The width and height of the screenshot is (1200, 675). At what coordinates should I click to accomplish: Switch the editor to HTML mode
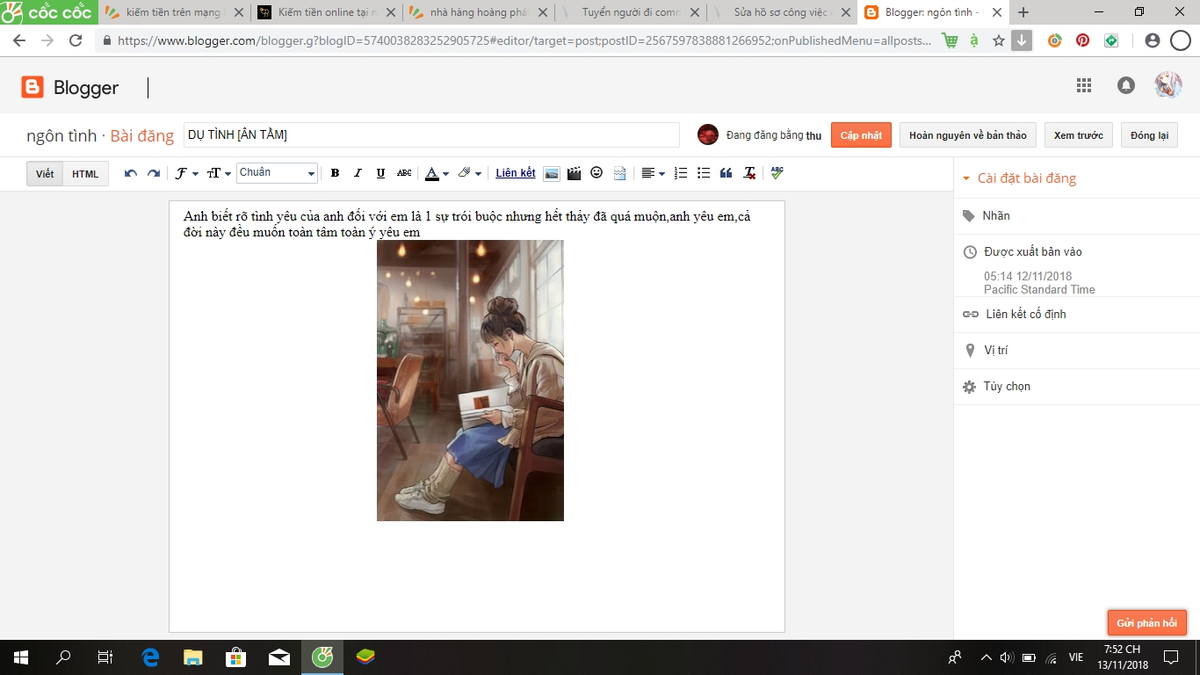click(x=85, y=174)
